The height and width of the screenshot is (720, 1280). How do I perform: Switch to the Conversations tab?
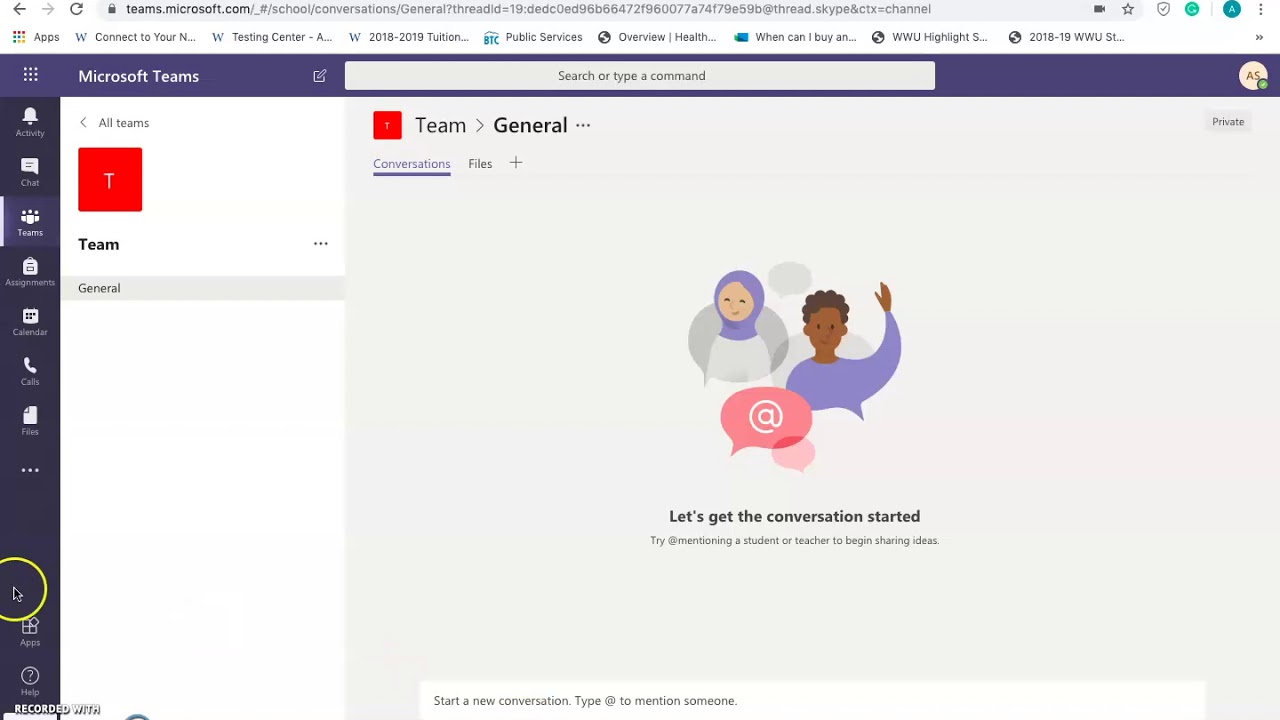point(412,164)
